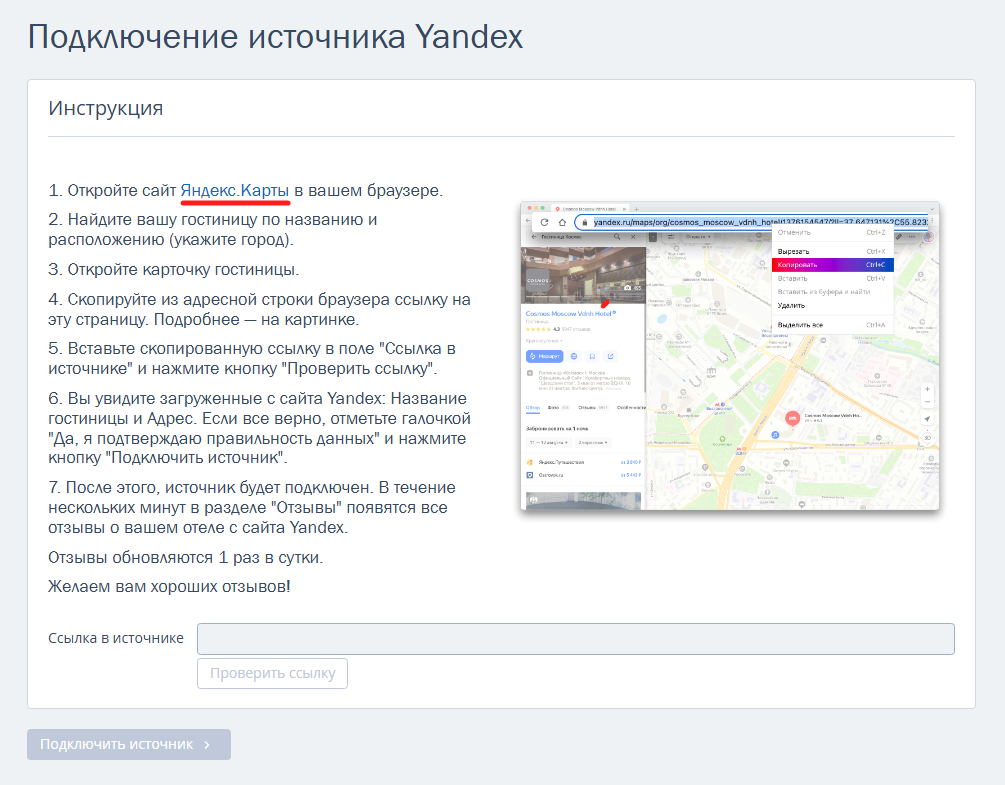Click the share icon in the hotel card

pos(611,356)
